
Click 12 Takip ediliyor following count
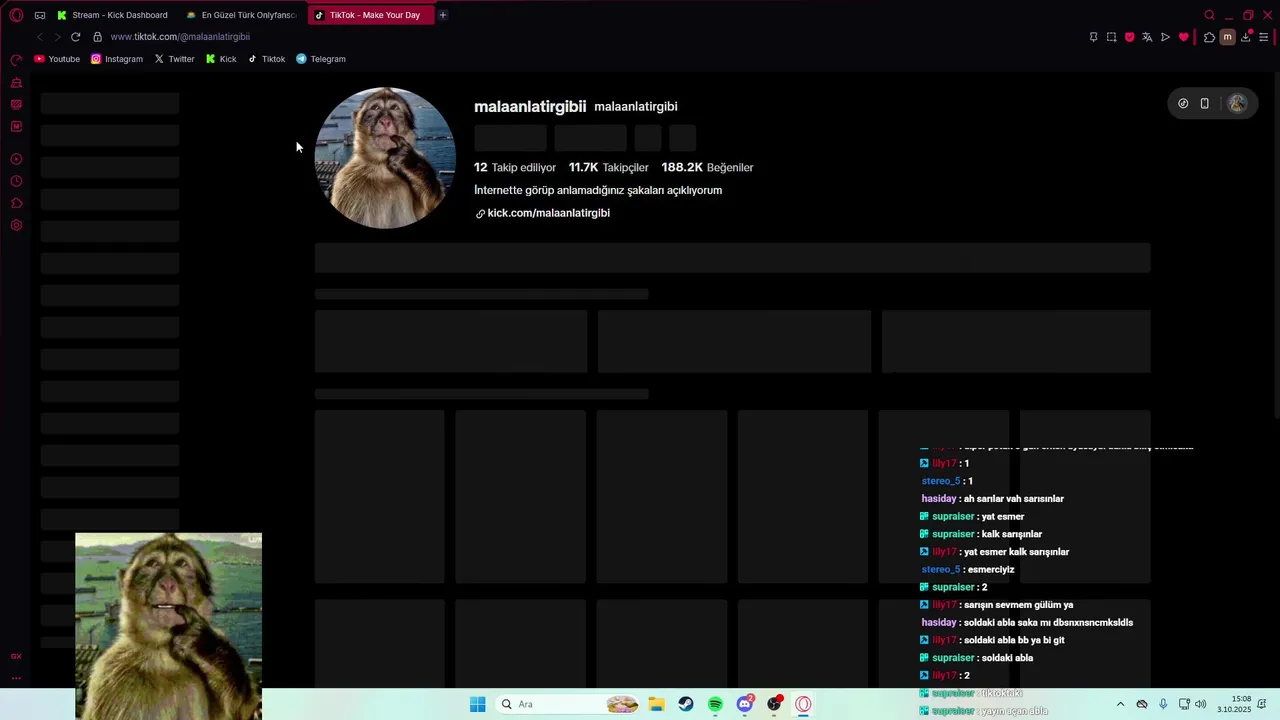click(515, 167)
